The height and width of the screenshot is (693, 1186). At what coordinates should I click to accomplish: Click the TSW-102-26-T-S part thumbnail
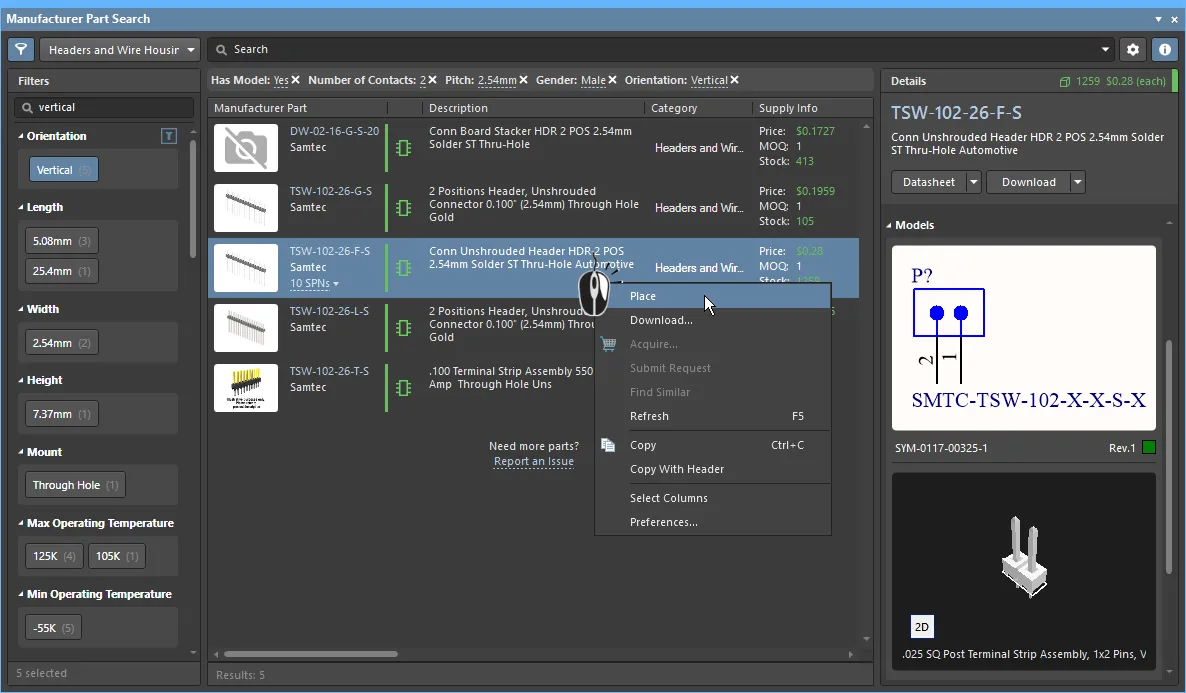click(x=246, y=388)
